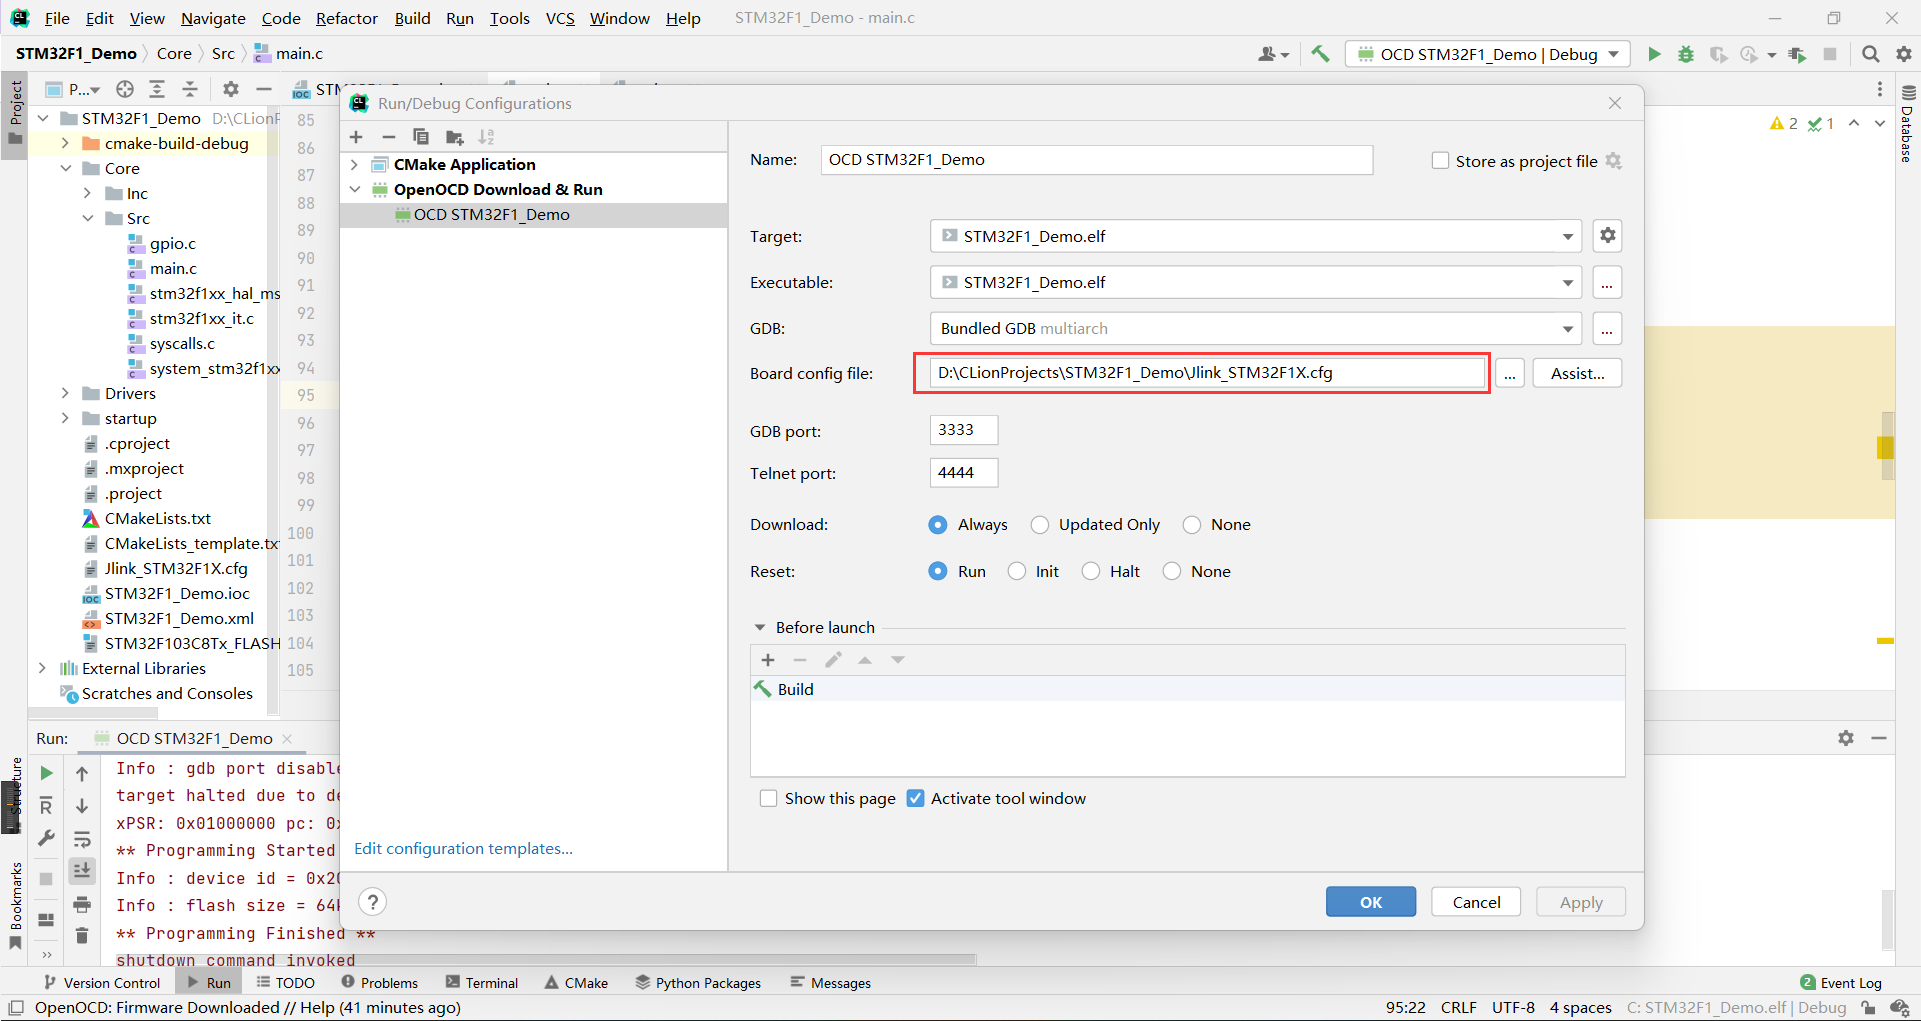1921x1021 pixels.
Task: Collapse all in Project panel toolbar
Action: [x=190, y=89]
